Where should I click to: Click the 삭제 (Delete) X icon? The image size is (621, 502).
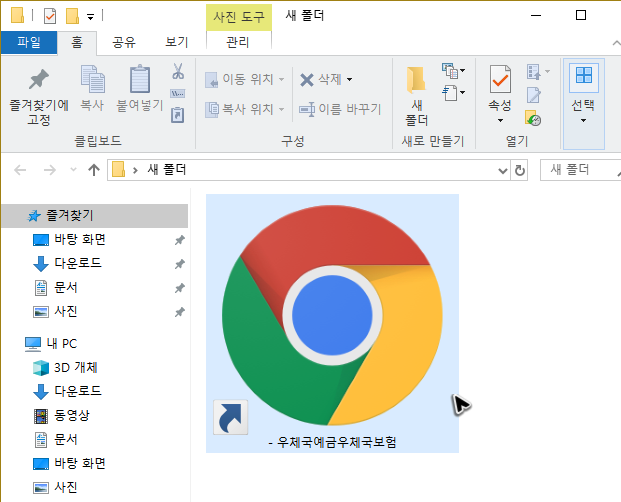point(307,80)
